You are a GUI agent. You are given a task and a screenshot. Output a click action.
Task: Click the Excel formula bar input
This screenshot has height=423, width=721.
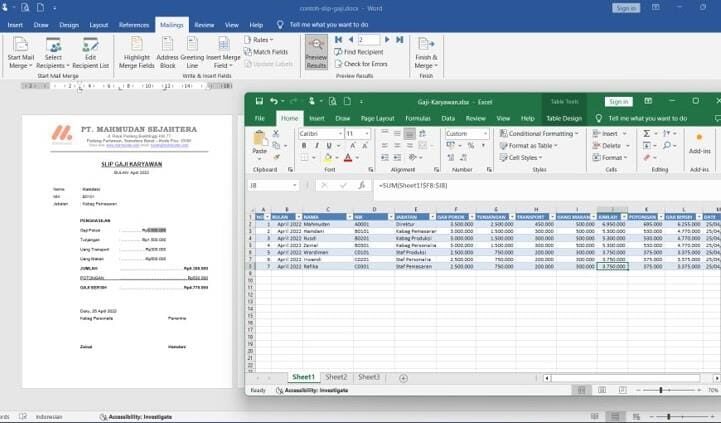pyautogui.click(x=540, y=185)
